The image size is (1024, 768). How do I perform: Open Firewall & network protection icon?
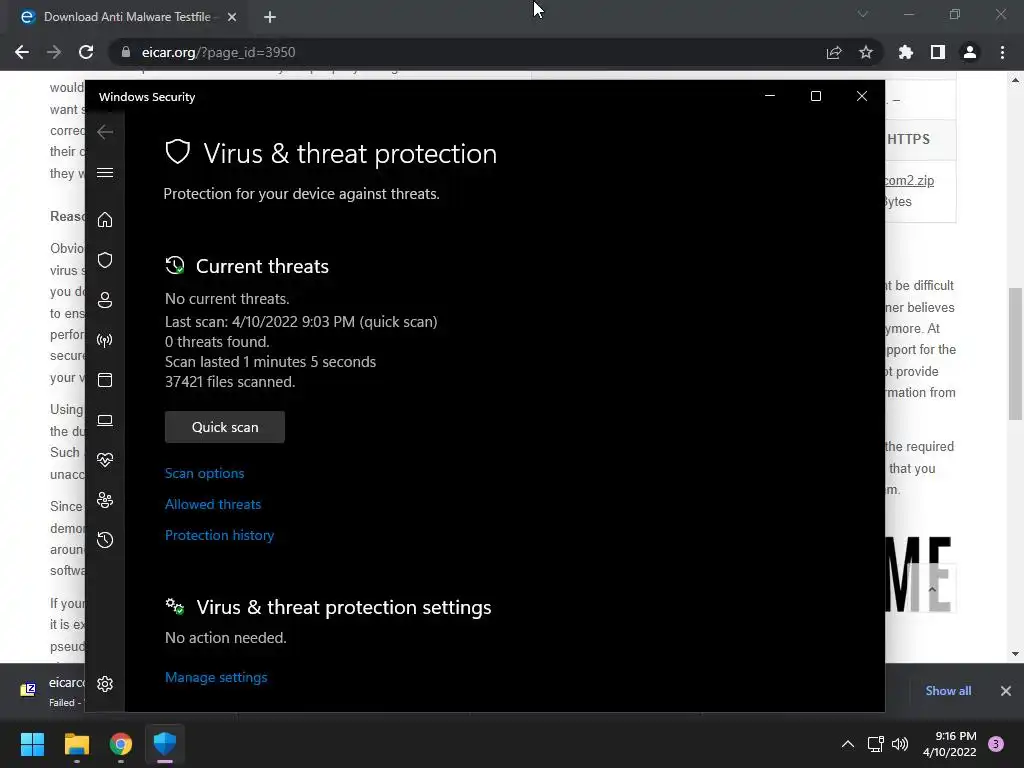pos(105,340)
